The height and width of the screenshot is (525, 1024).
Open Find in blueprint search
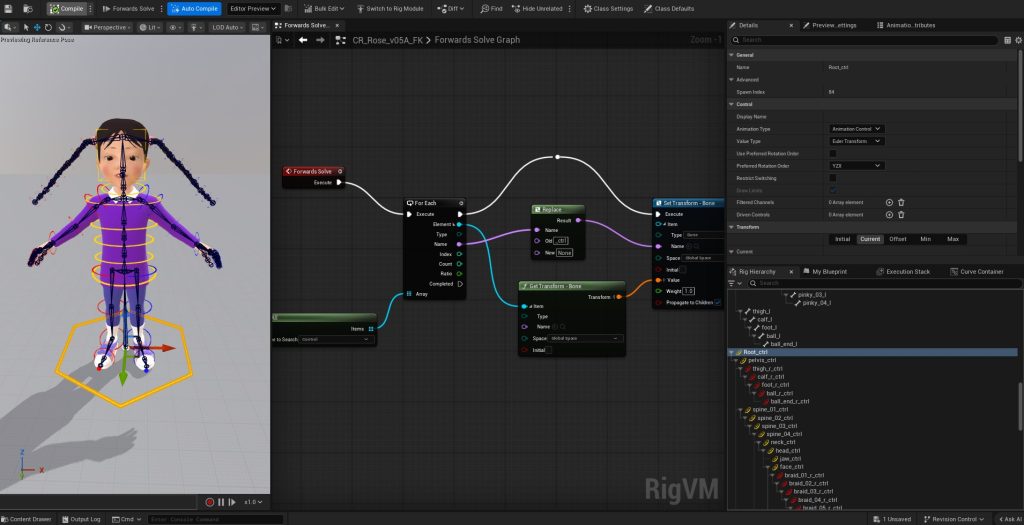coord(491,8)
